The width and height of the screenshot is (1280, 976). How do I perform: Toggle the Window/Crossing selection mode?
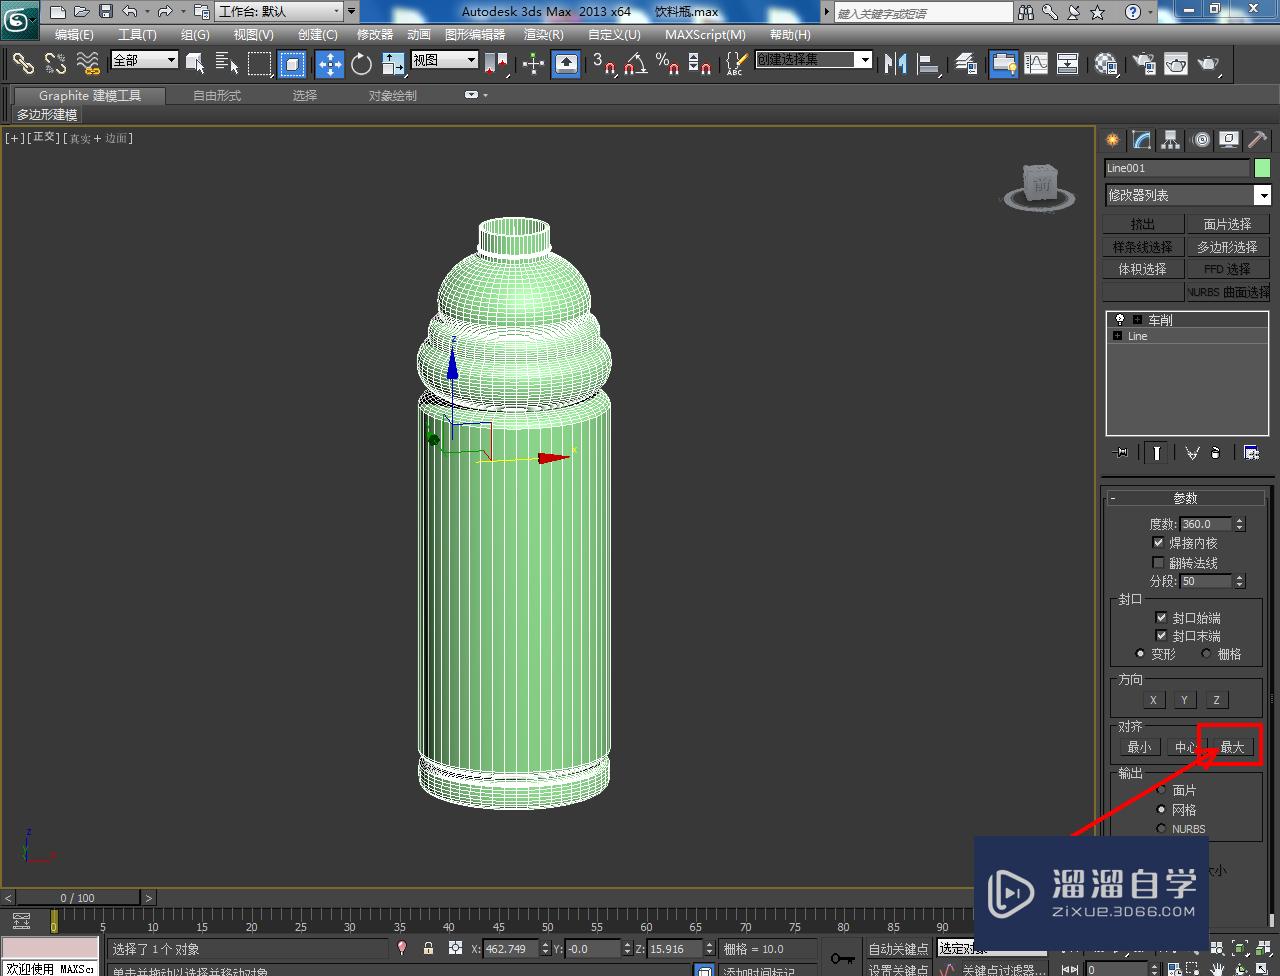(292, 64)
